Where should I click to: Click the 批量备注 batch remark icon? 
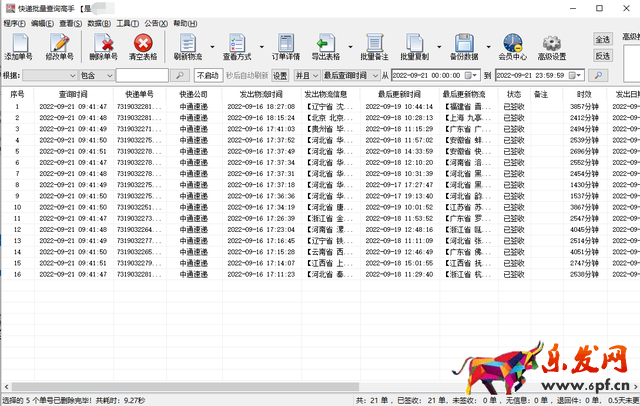coord(372,43)
